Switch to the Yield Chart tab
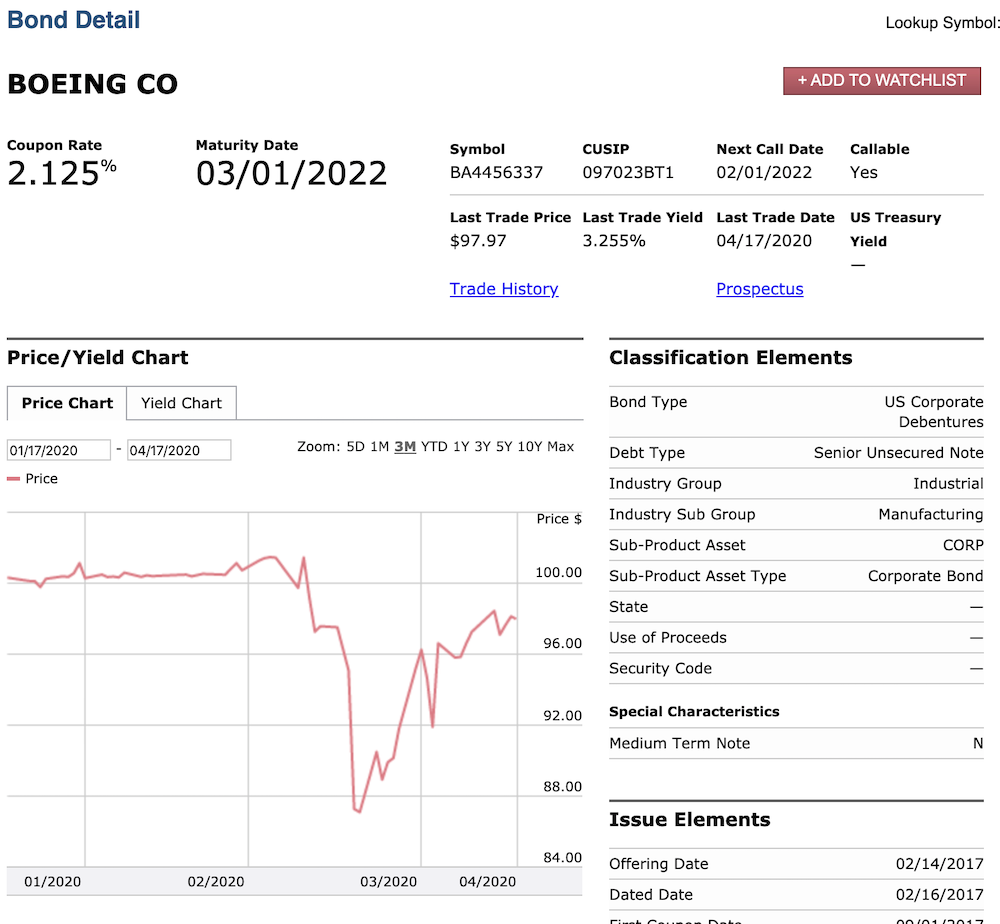 pos(181,403)
